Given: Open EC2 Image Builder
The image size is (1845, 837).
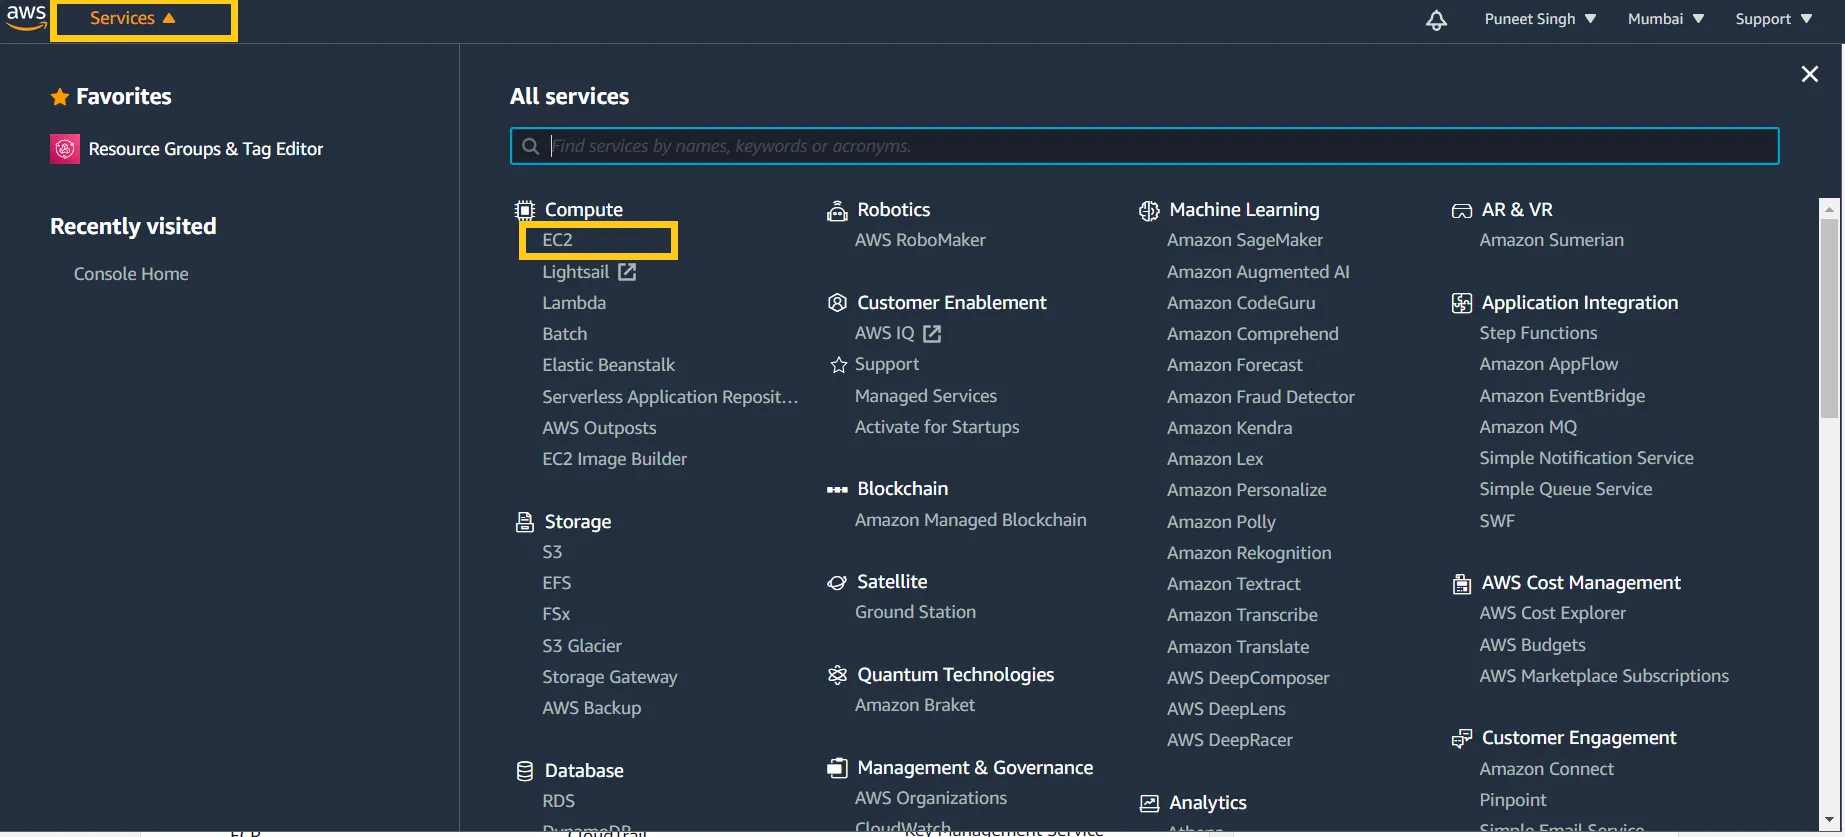Looking at the screenshot, I should (614, 459).
